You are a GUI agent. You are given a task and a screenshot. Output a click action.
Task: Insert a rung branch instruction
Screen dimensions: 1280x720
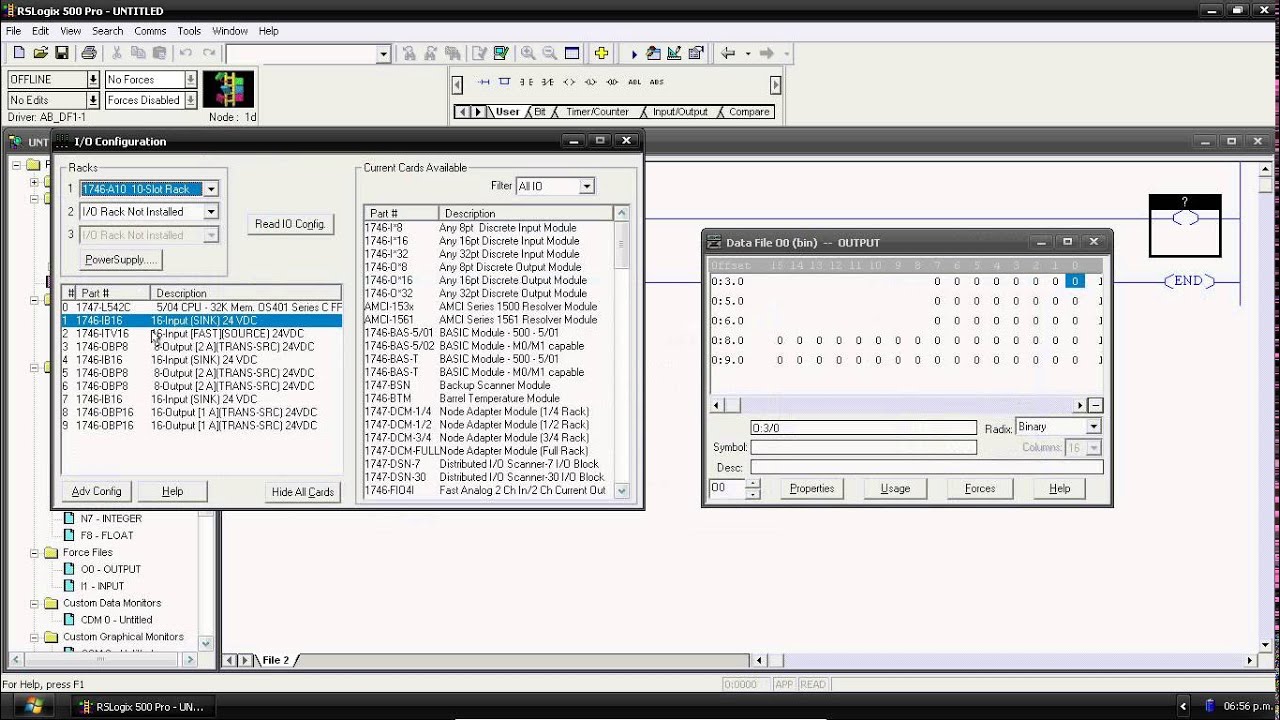coord(505,82)
